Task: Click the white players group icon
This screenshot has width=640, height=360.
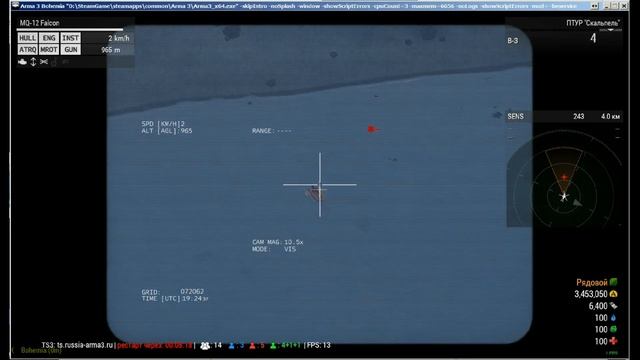Action: [205, 346]
